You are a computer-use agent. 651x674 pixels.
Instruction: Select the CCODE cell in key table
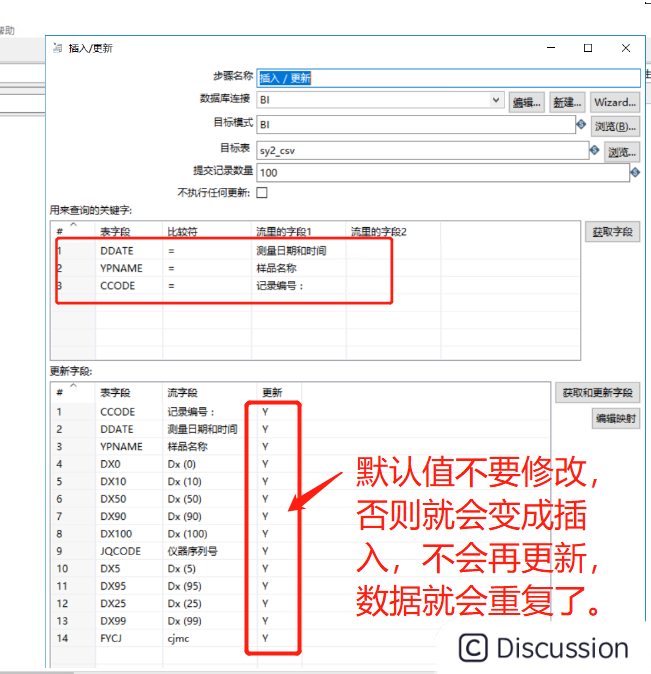[117, 286]
